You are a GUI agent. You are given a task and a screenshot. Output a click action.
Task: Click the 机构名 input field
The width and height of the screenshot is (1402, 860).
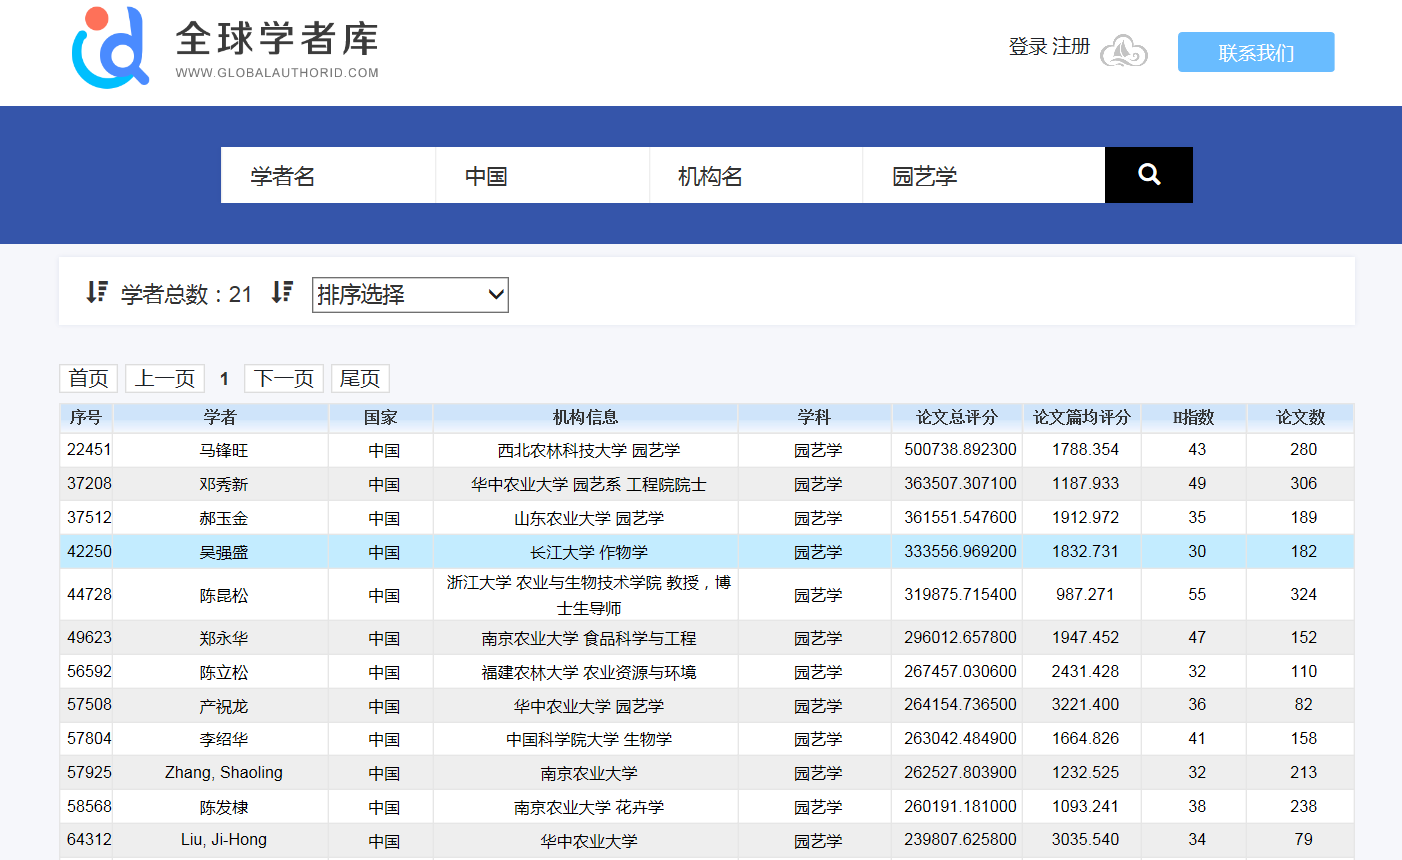click(x=755, y=176)
